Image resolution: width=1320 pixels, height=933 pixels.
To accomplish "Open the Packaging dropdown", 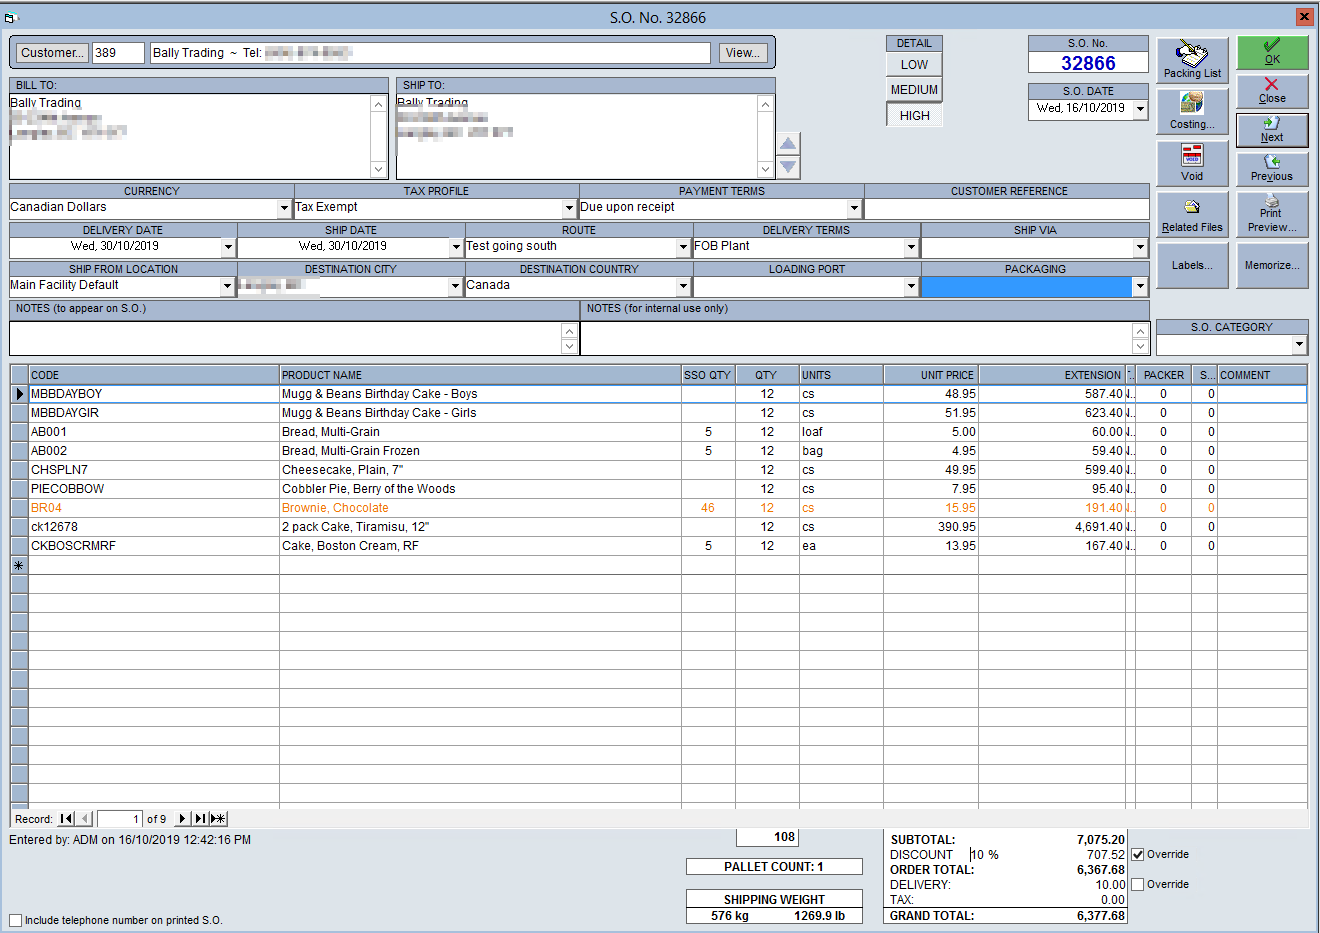I will pyautogui.click(x=1140, y=287).
